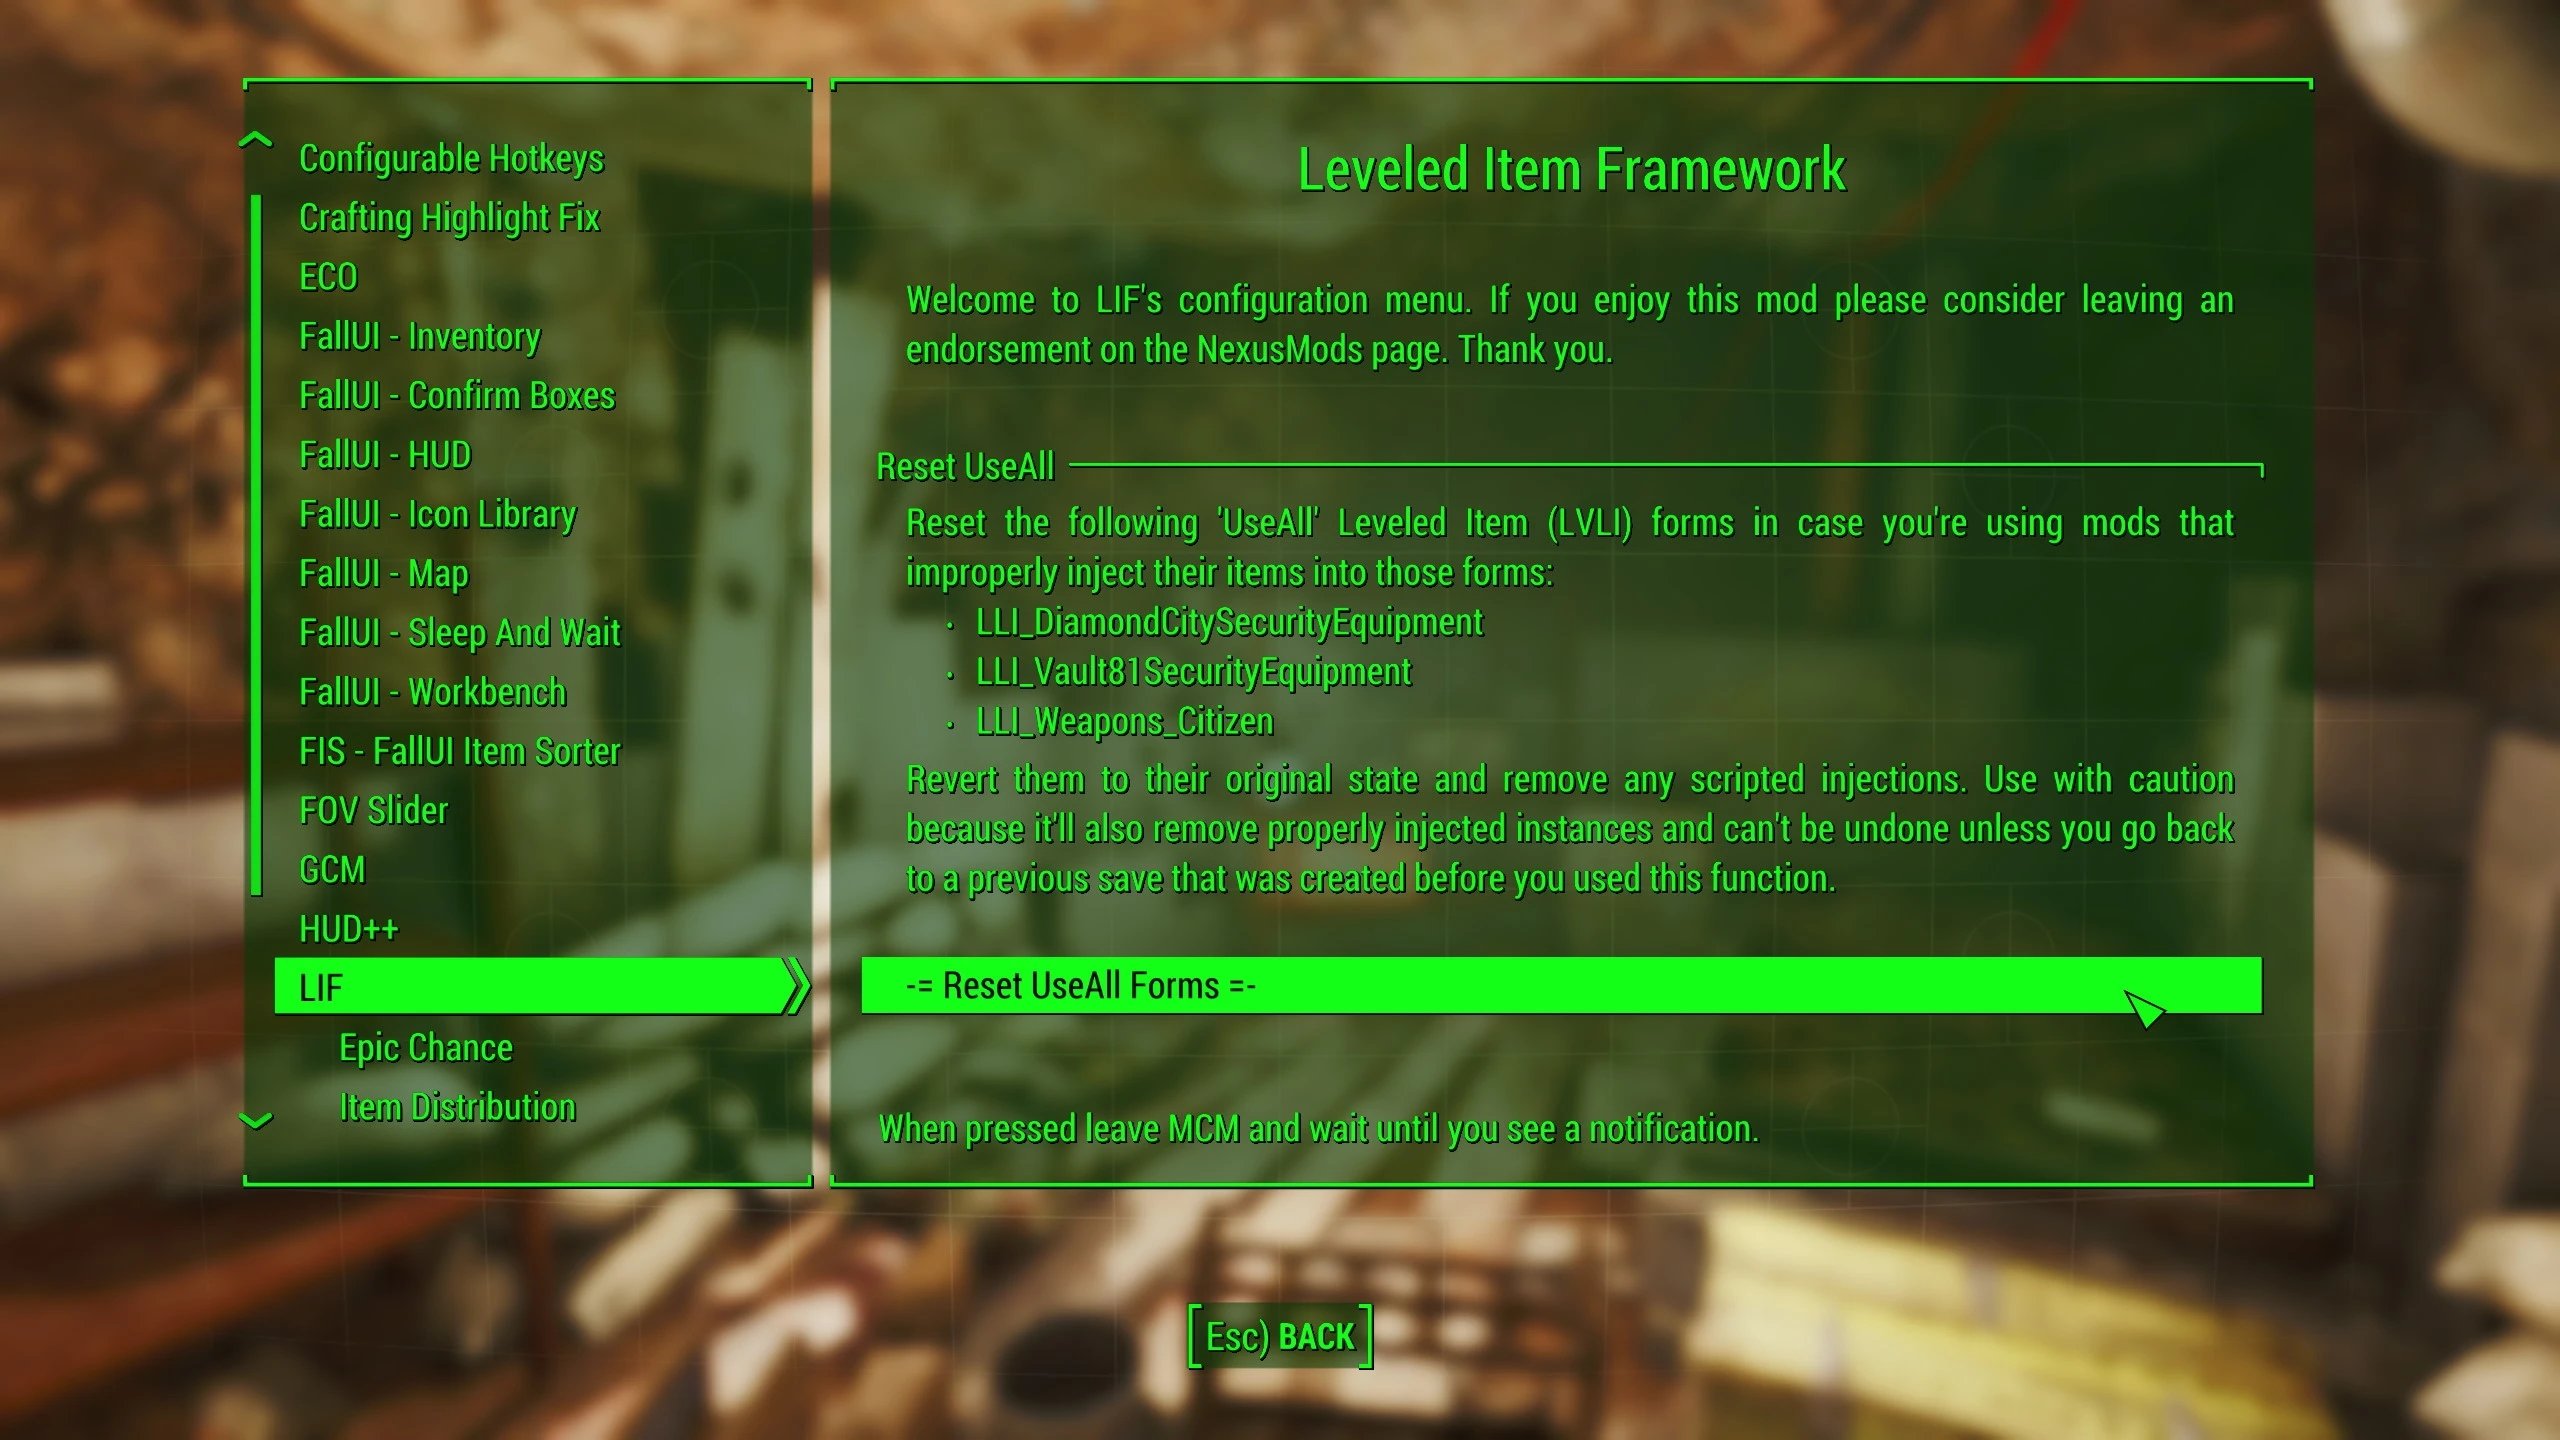Select Configurable Hotkeys mod entry
The height and width of the screenshot is (1440, 2560).
(452, 155)
